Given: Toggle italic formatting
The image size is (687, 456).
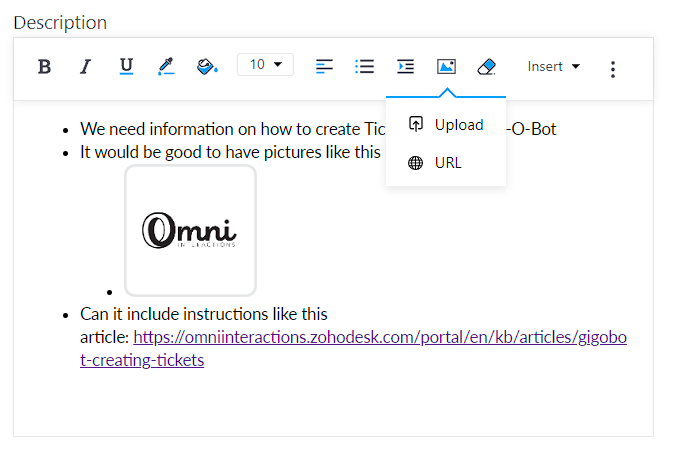Looking at the screenshot, I should (x=85, y=67).
